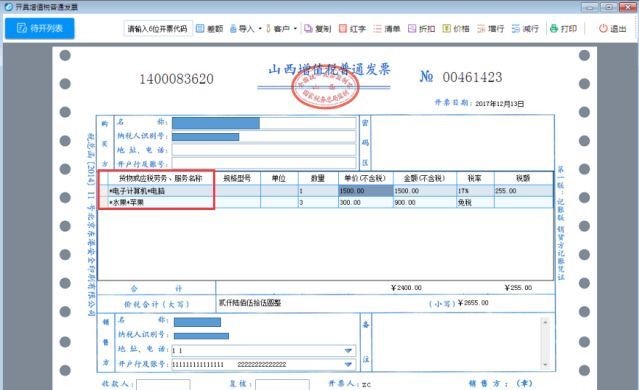
Task: Click the unit price cell 300.00
Action: coord(366,202)
